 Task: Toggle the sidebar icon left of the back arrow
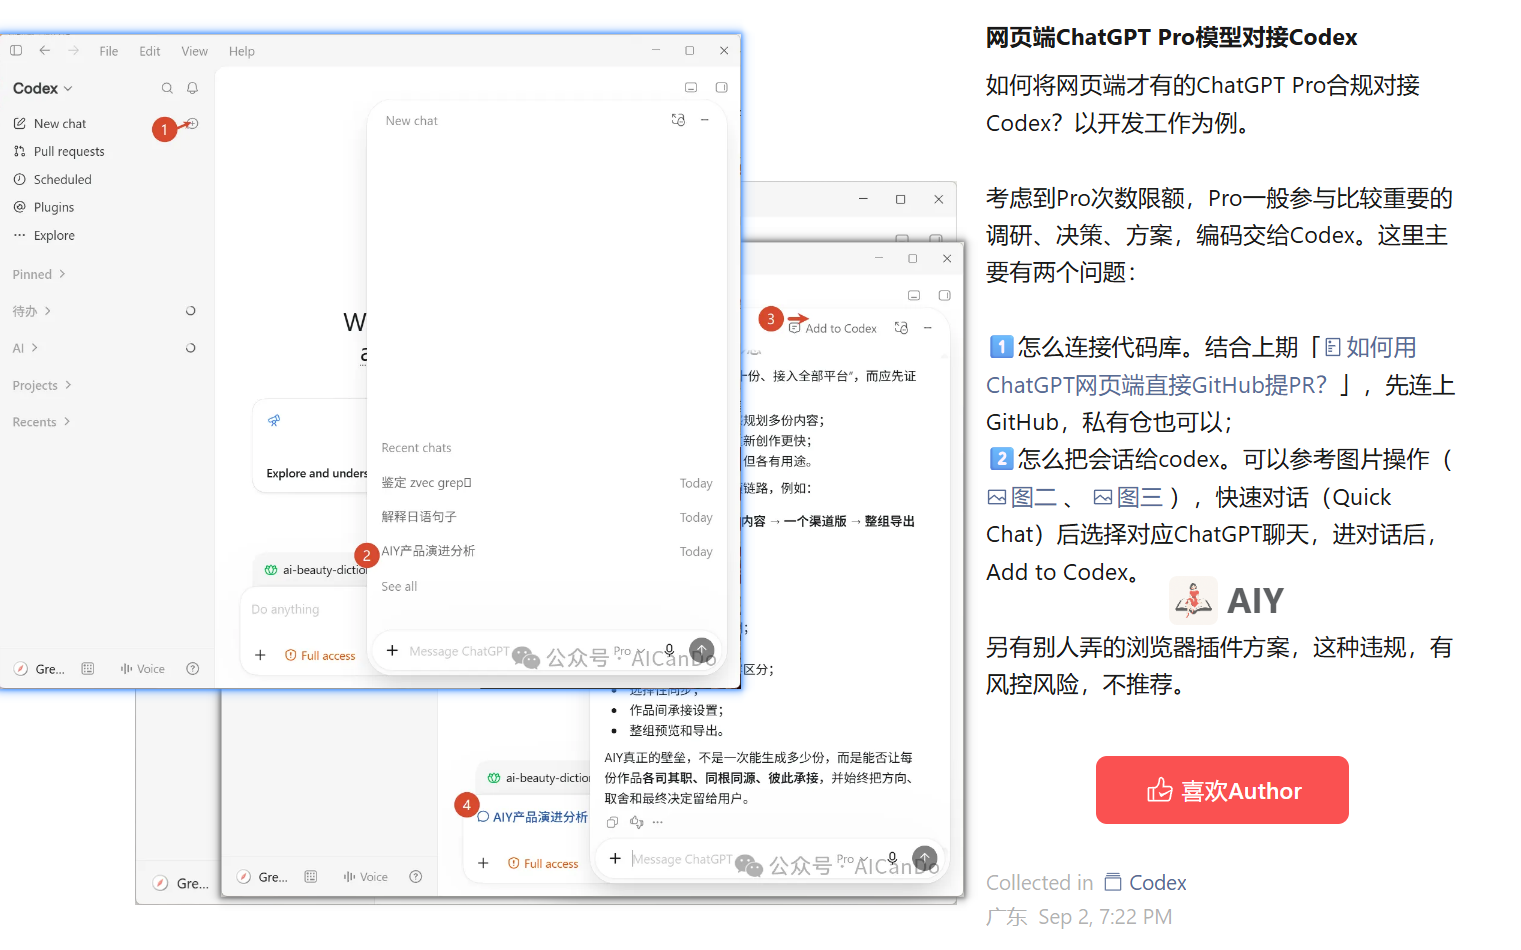tap(16, 50)
